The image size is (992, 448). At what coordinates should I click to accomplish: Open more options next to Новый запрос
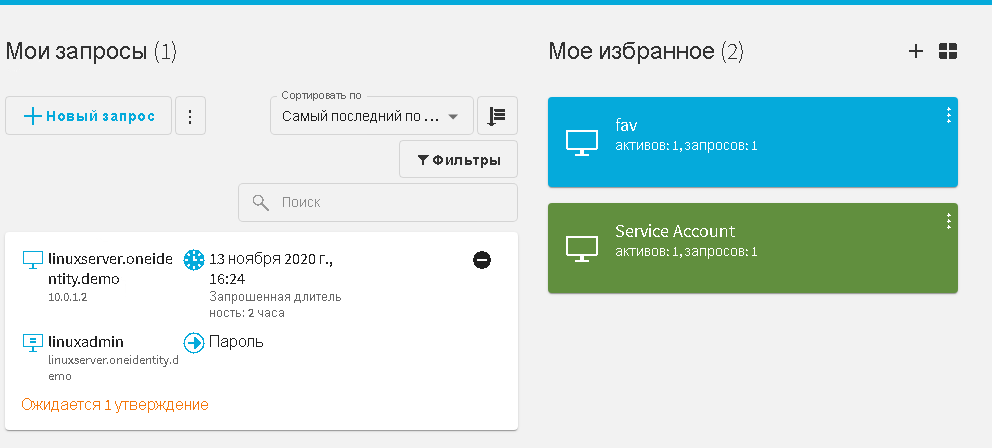click(190, 116)
